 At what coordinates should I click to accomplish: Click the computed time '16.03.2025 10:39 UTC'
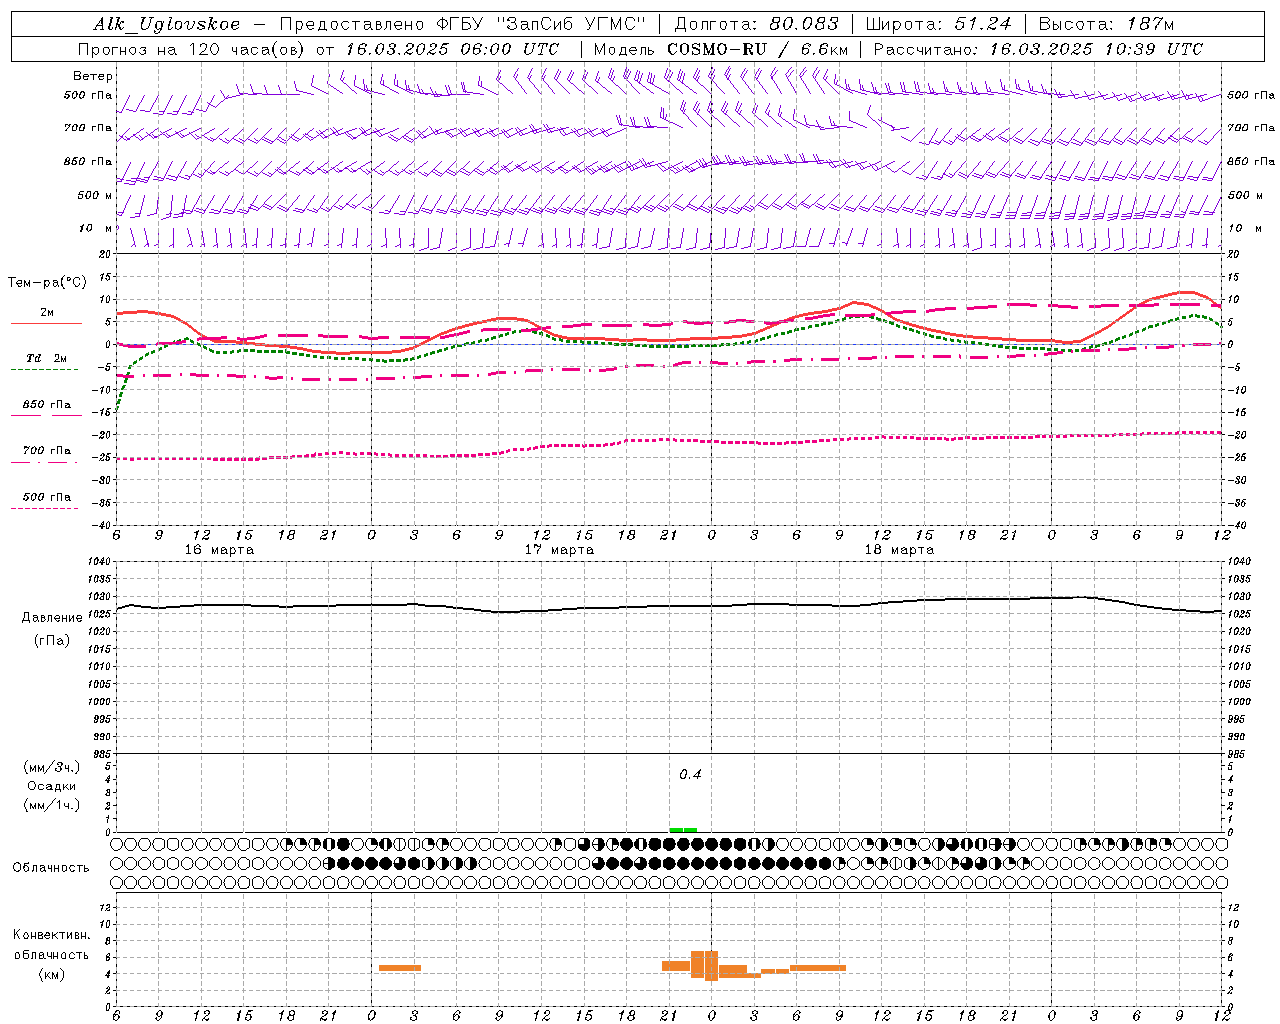coord(1096,49)
